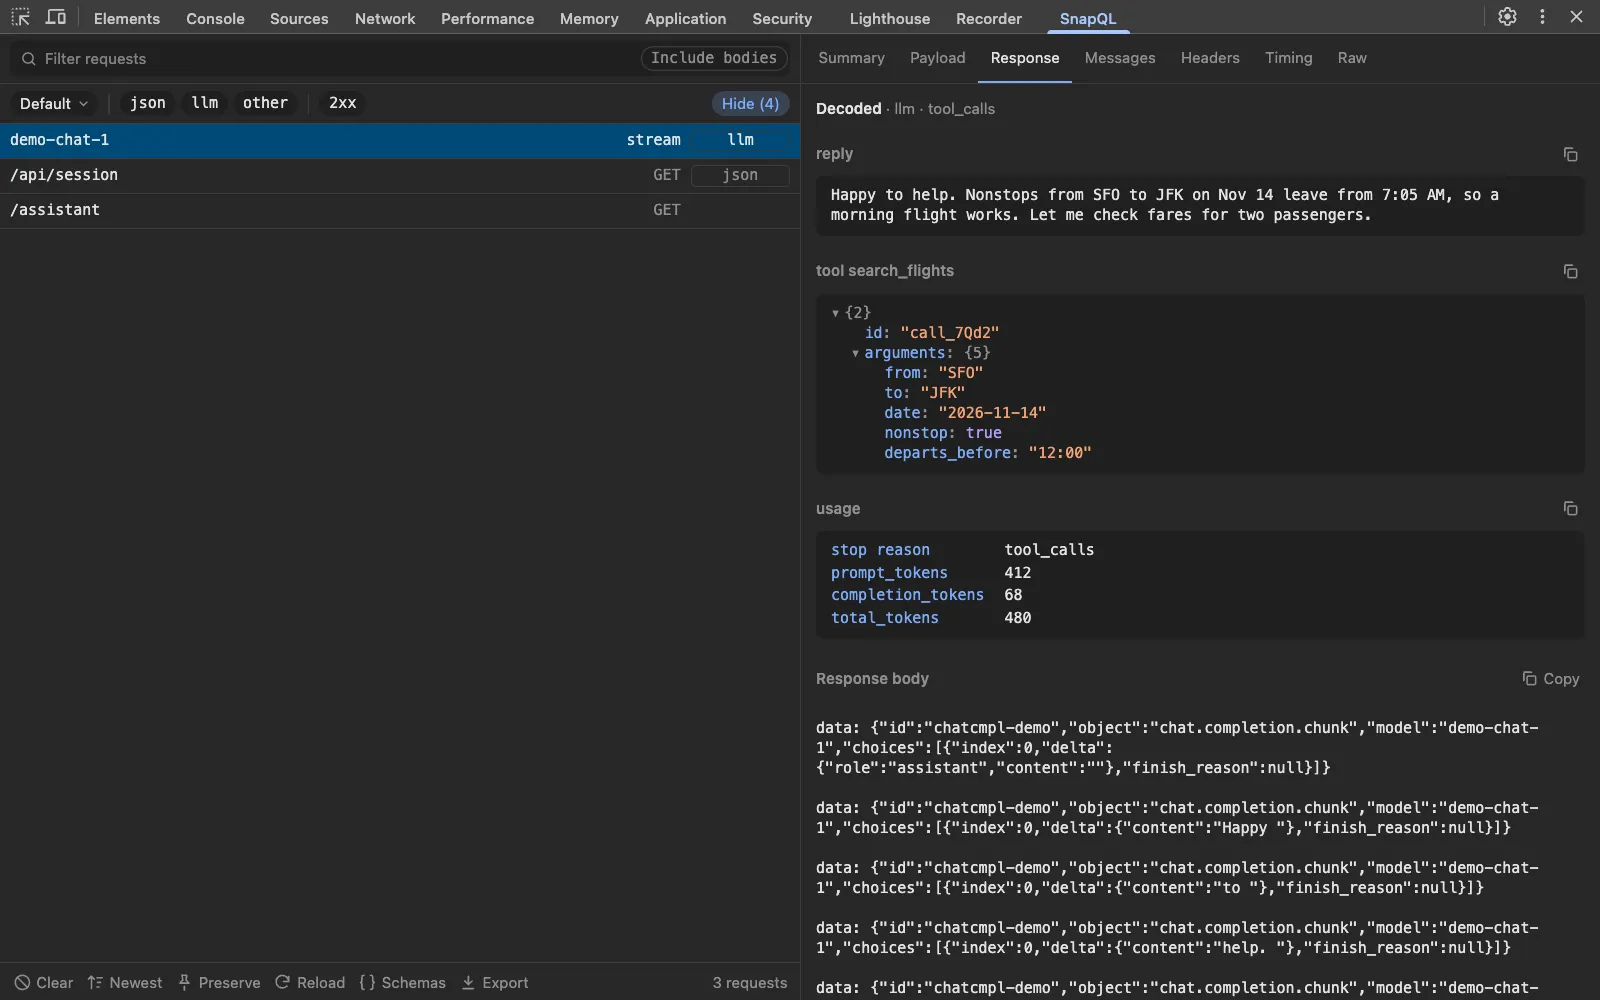This screenshot has width=1600, height=1000.
Task: Select the demo-chat-1 request row
Action: pos(400,140)
